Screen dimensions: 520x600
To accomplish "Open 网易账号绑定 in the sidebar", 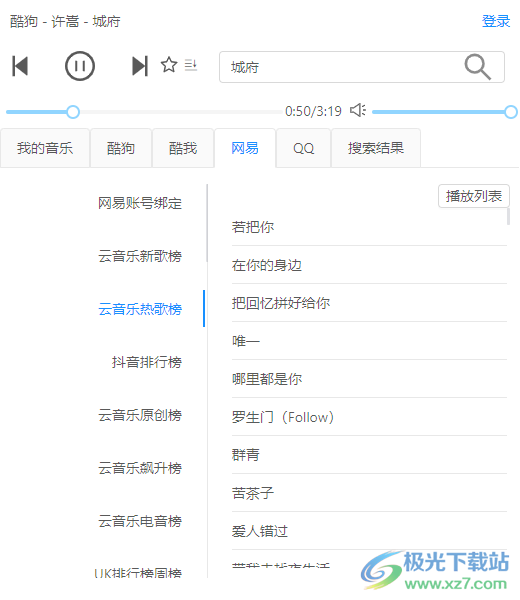I will [140, 203].
